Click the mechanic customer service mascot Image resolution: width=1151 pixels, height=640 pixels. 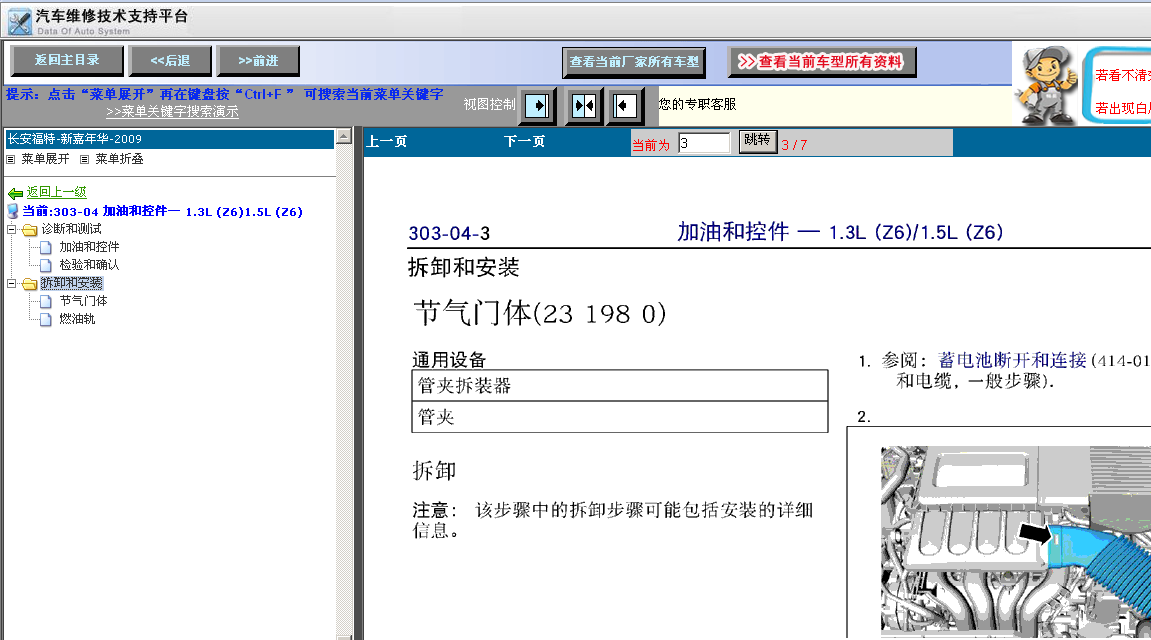[x=1045, y=85]
